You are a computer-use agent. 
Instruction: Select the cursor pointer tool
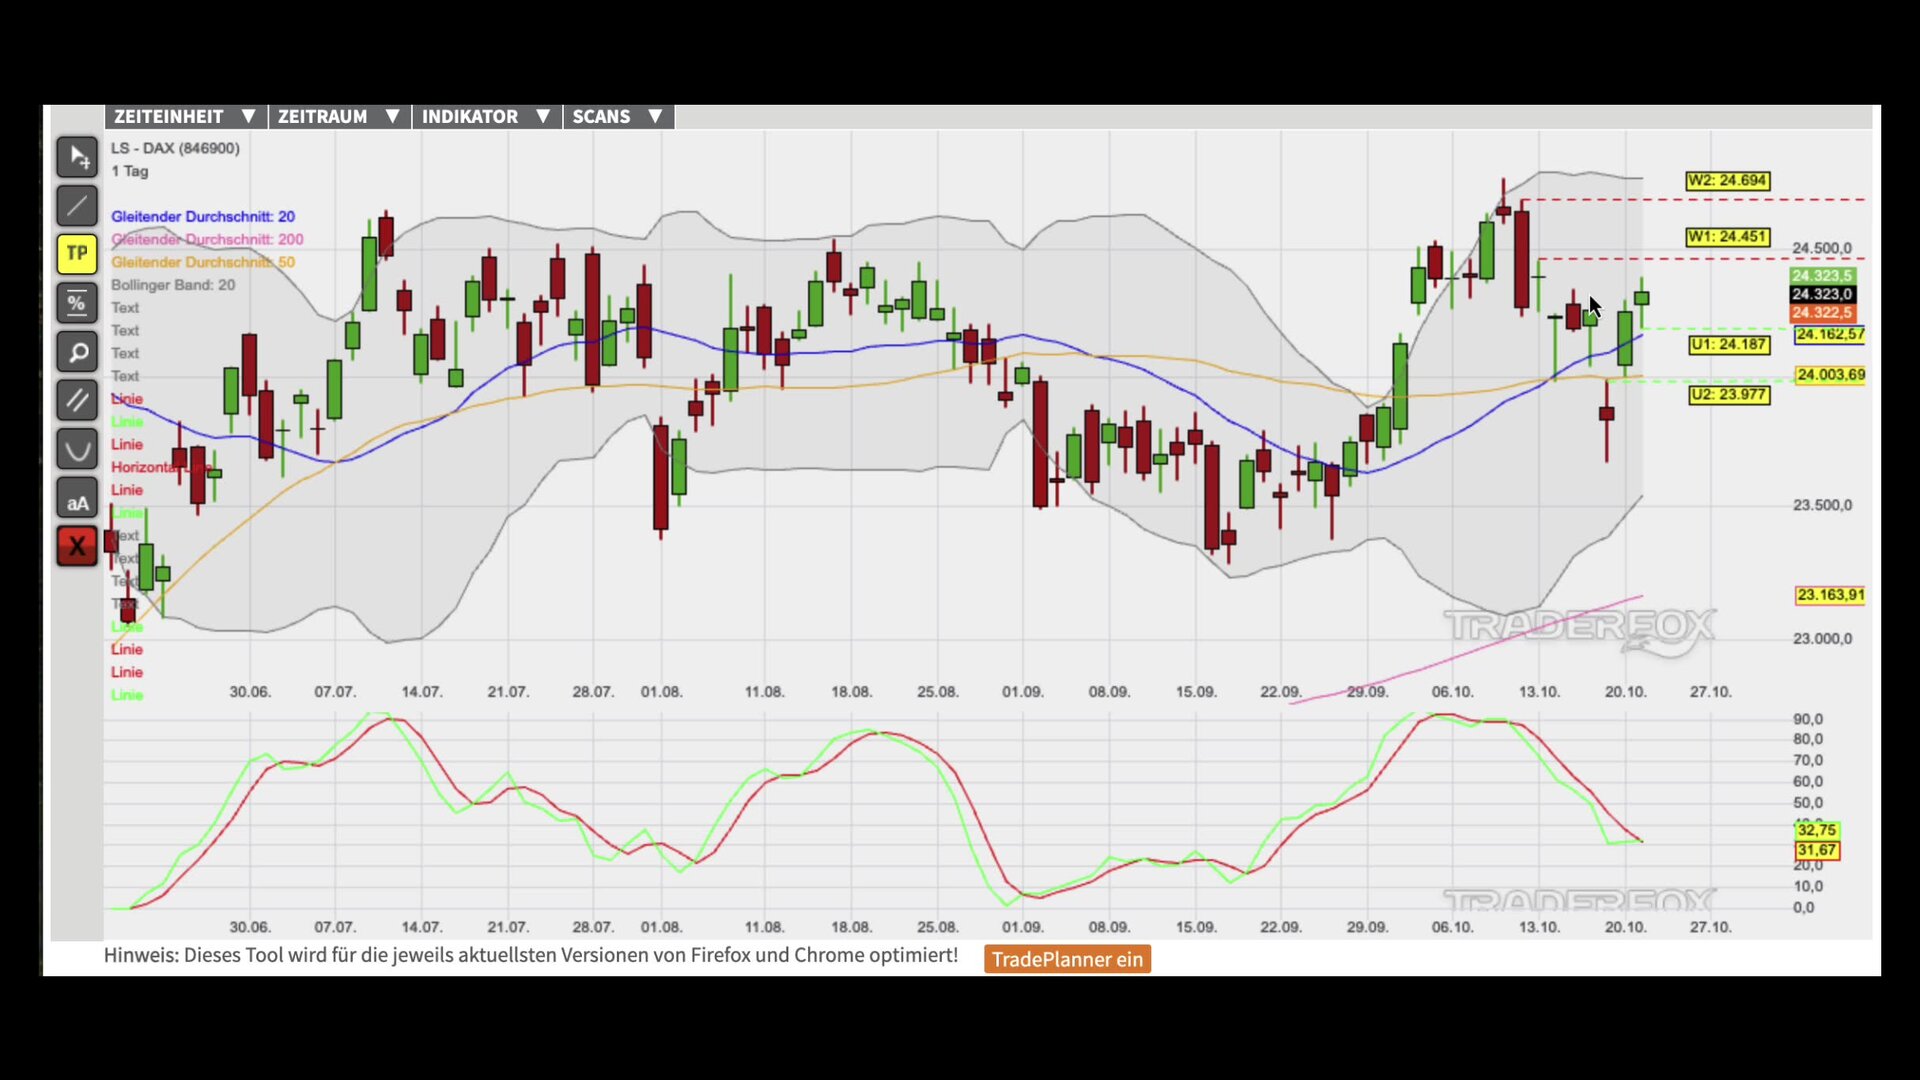(x=77, y=157)
